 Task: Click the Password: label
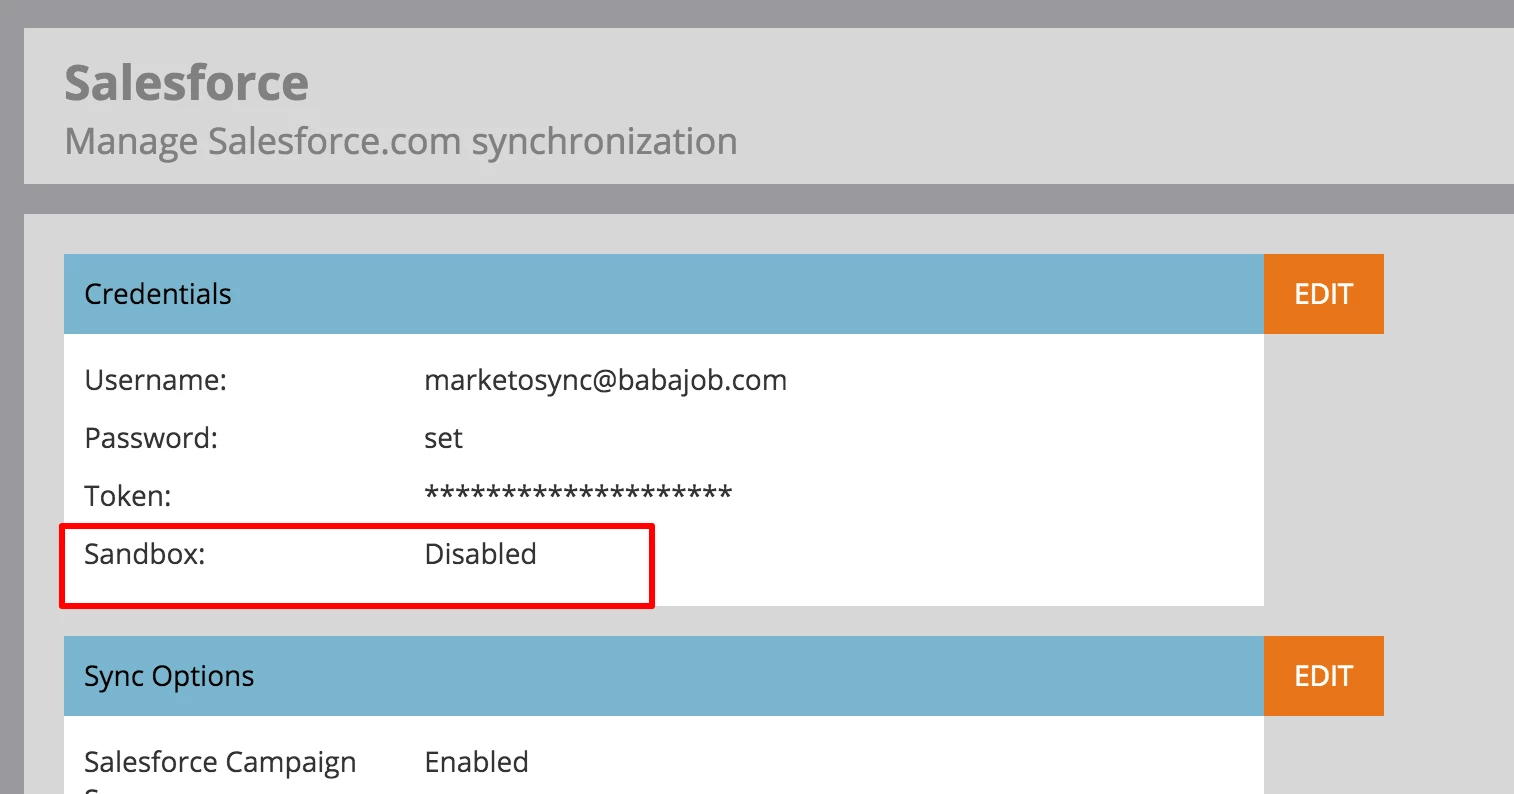pos(151,439)
